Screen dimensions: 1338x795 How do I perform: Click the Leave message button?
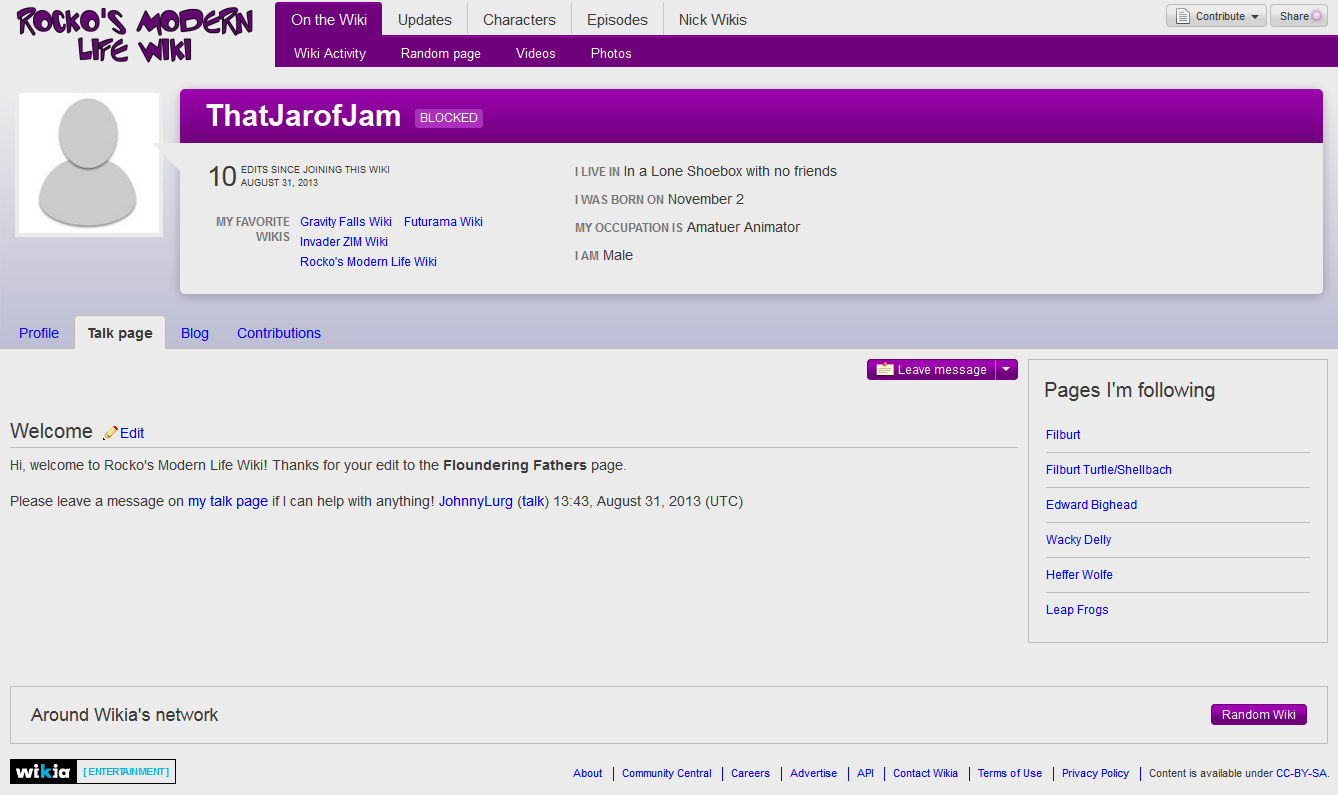932,369
